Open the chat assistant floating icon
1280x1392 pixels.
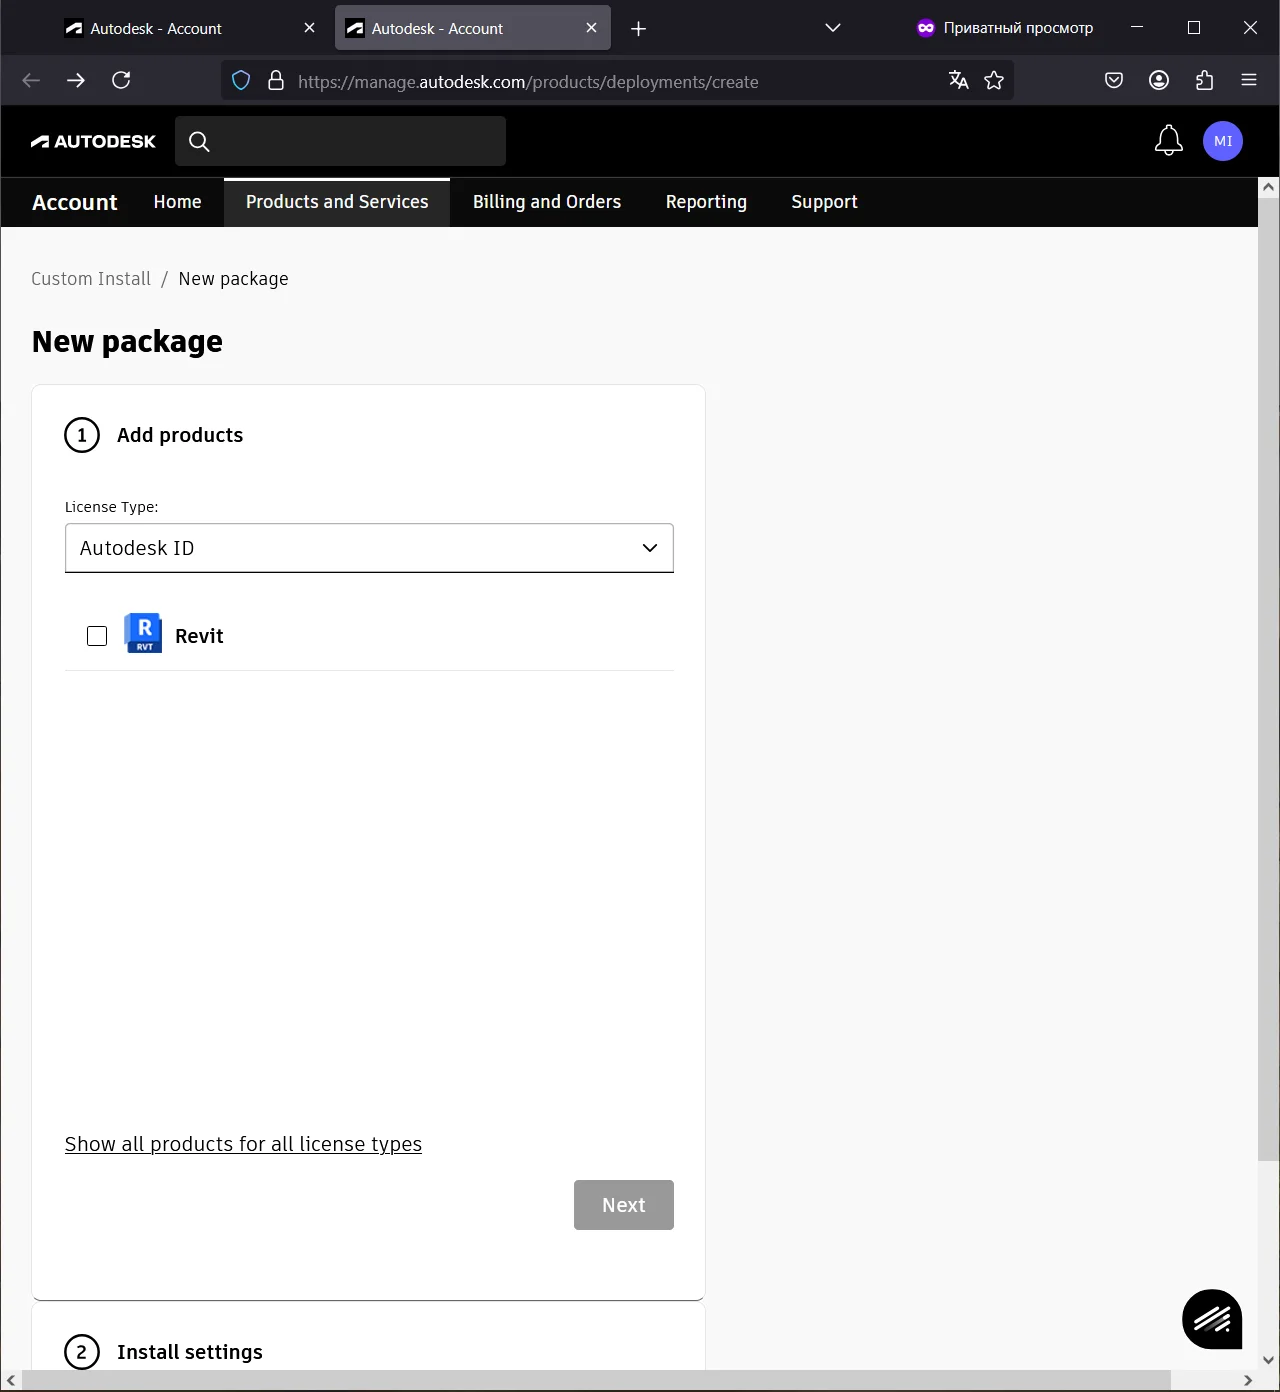pos(1211,1319)
